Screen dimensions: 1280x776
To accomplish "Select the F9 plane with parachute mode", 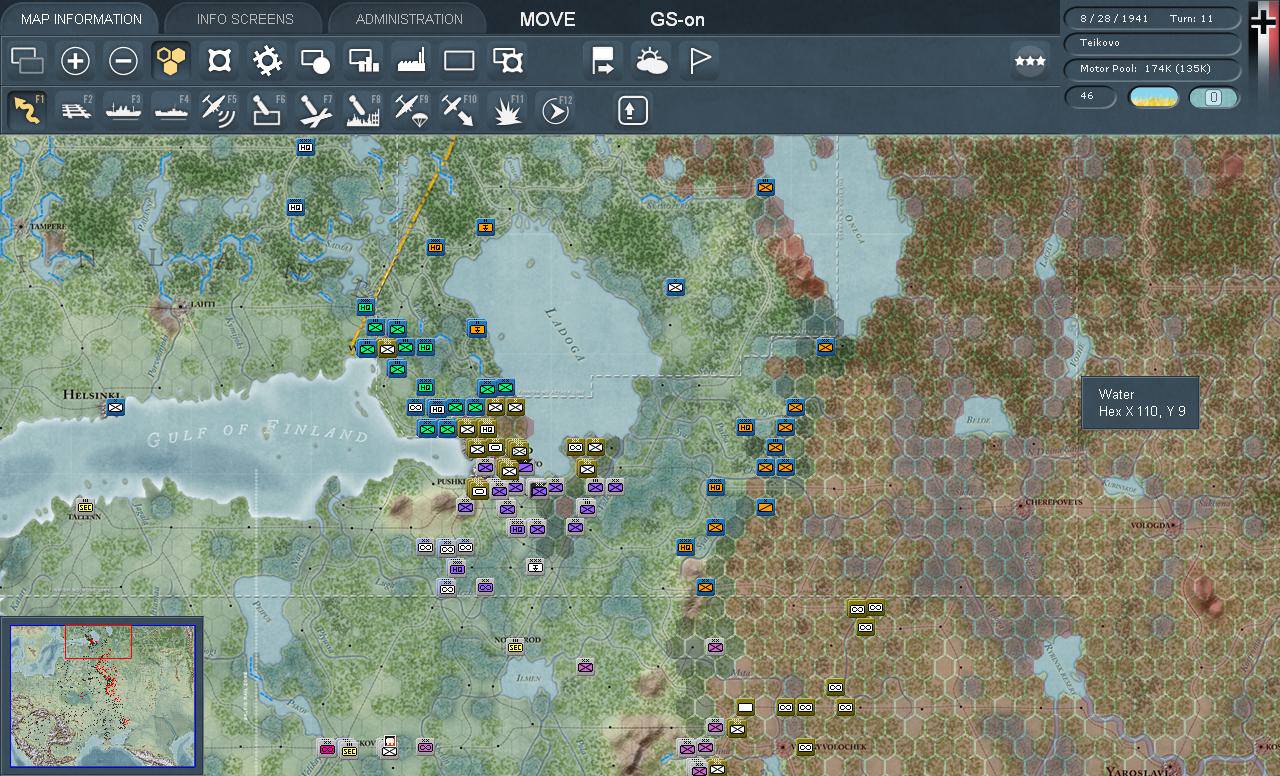I will [411, 109].
